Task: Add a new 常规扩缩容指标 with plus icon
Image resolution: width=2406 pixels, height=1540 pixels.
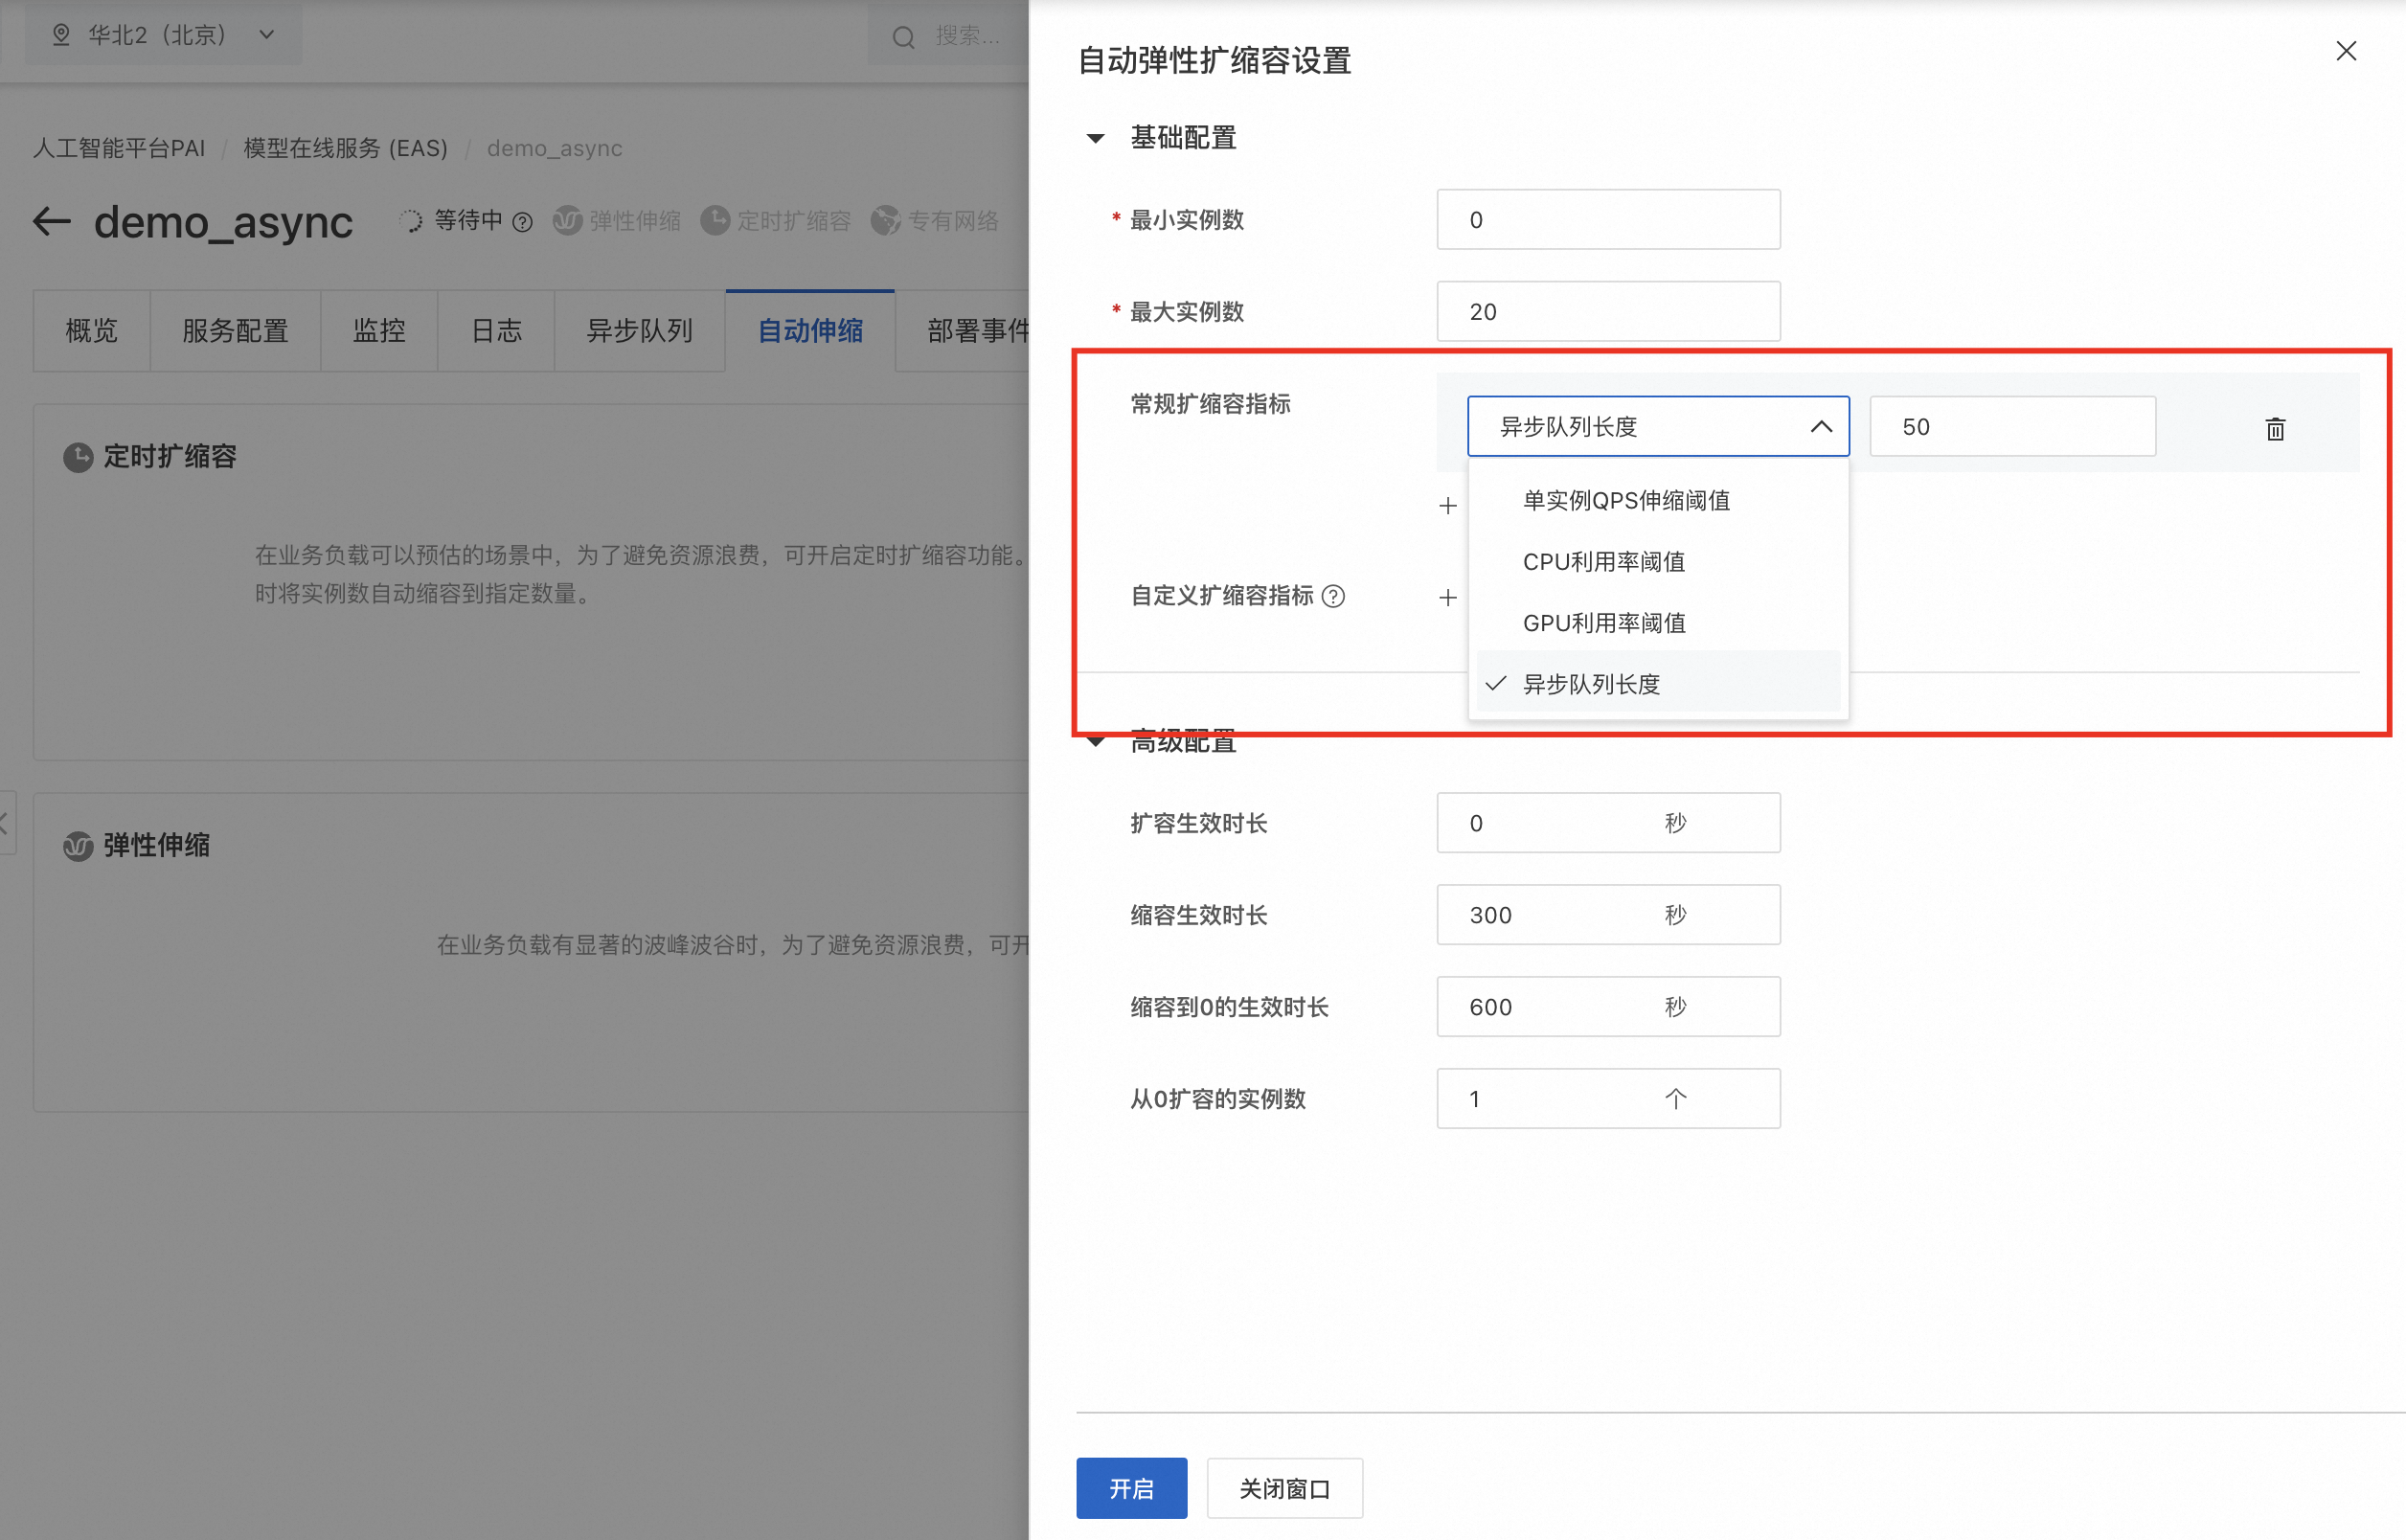Action: (x=1447, y=505)
